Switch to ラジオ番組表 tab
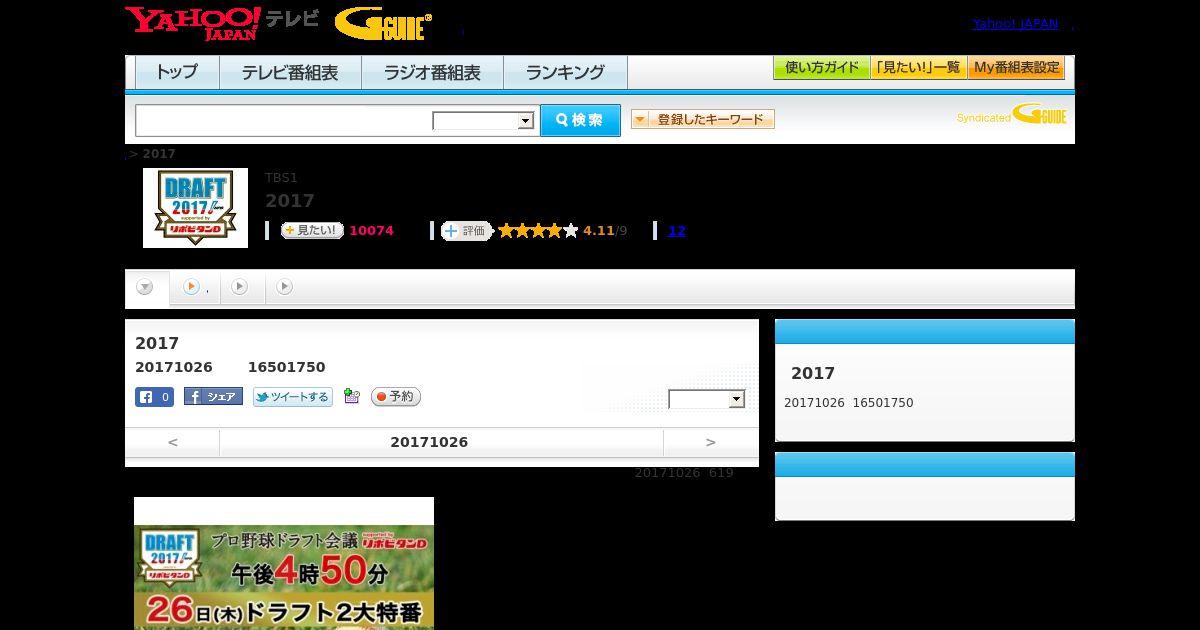The height and width of the screenshot is (630, 1200). (x=432, y=72)
